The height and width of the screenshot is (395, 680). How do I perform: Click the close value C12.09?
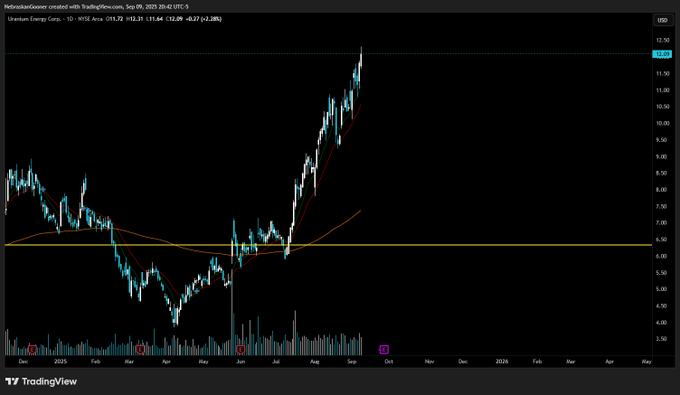pyautogui.click(x=174, y=19)
